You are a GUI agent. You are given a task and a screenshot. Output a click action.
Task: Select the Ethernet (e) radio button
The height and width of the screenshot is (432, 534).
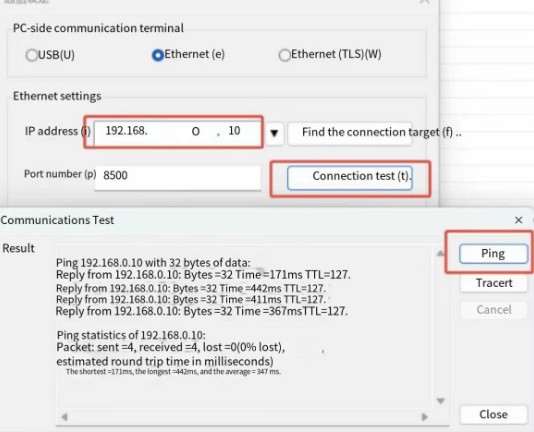(158, 55)
